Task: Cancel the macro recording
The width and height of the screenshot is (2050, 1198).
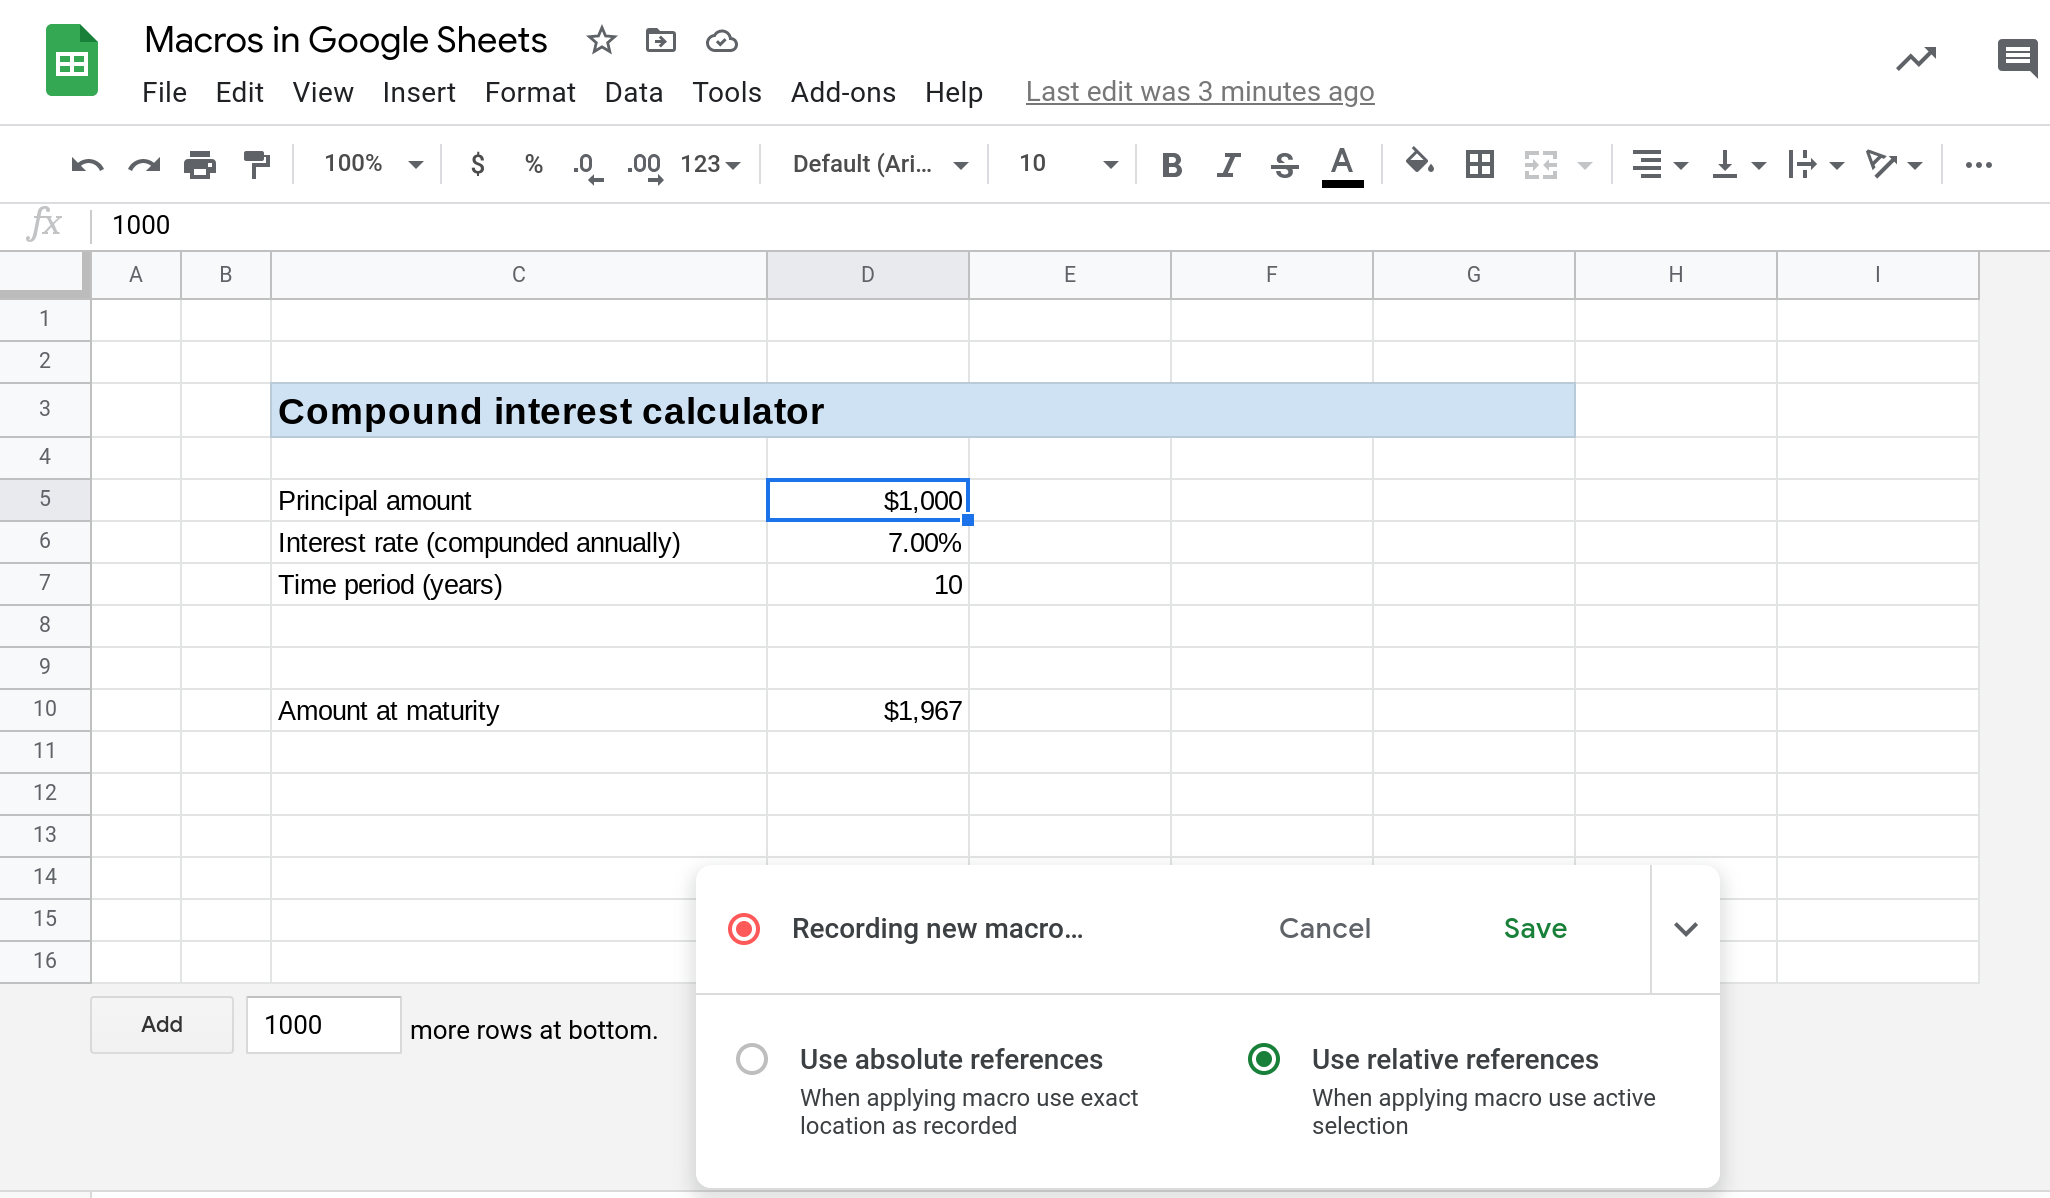Action: [1324, 929]
